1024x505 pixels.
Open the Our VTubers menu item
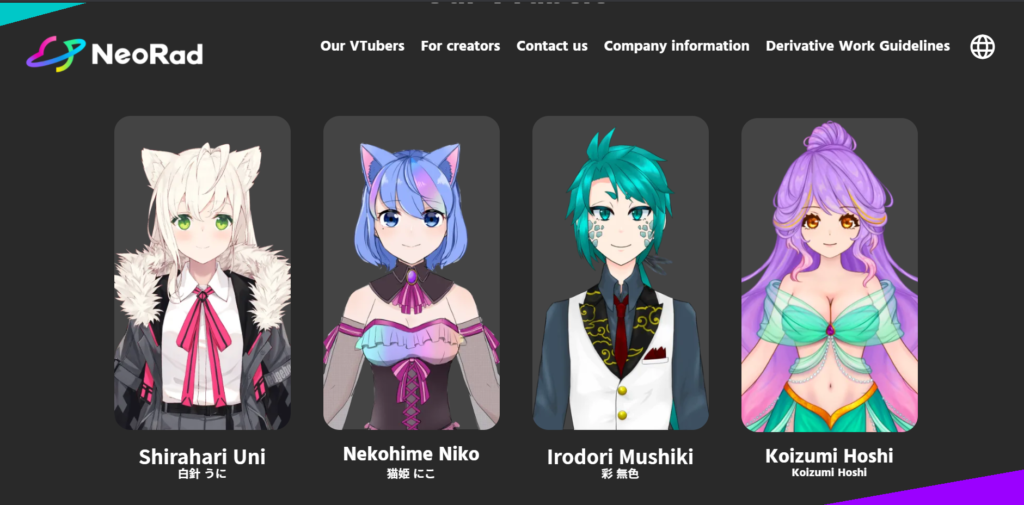[362, 46]
